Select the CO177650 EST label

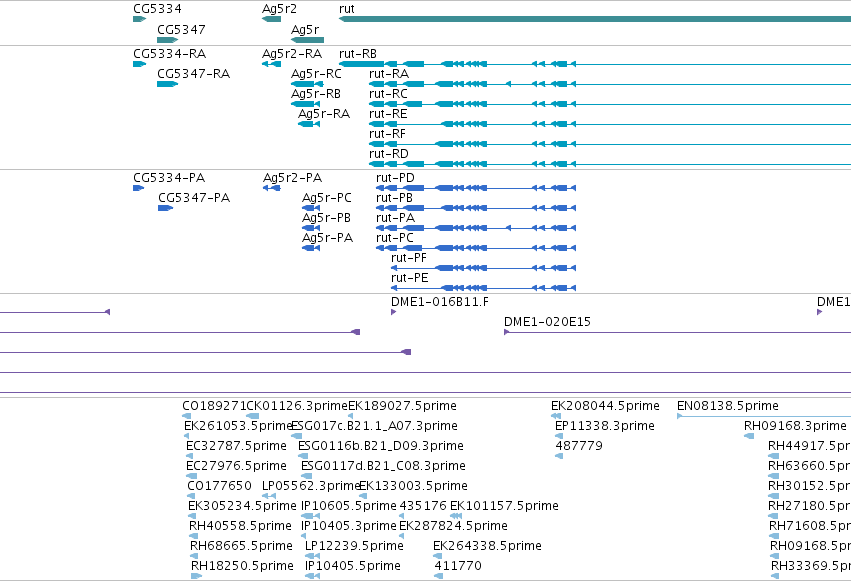219,486
